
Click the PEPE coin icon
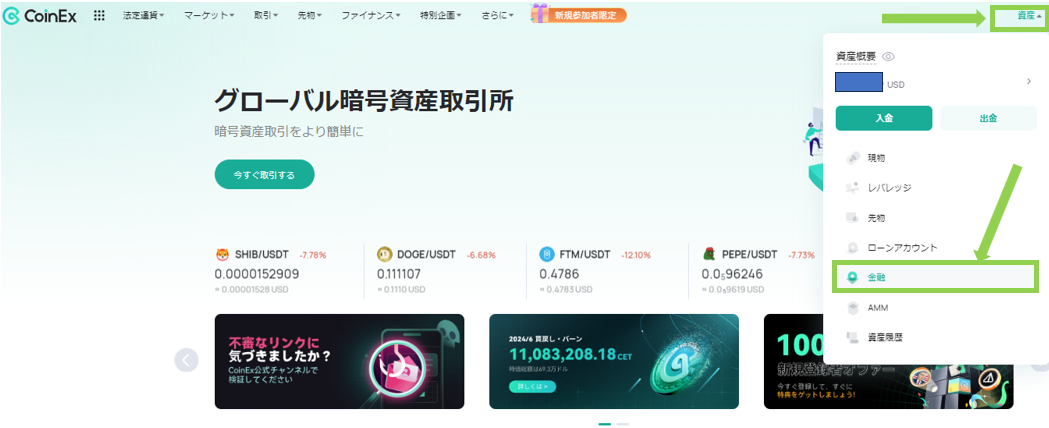(708, 254)
